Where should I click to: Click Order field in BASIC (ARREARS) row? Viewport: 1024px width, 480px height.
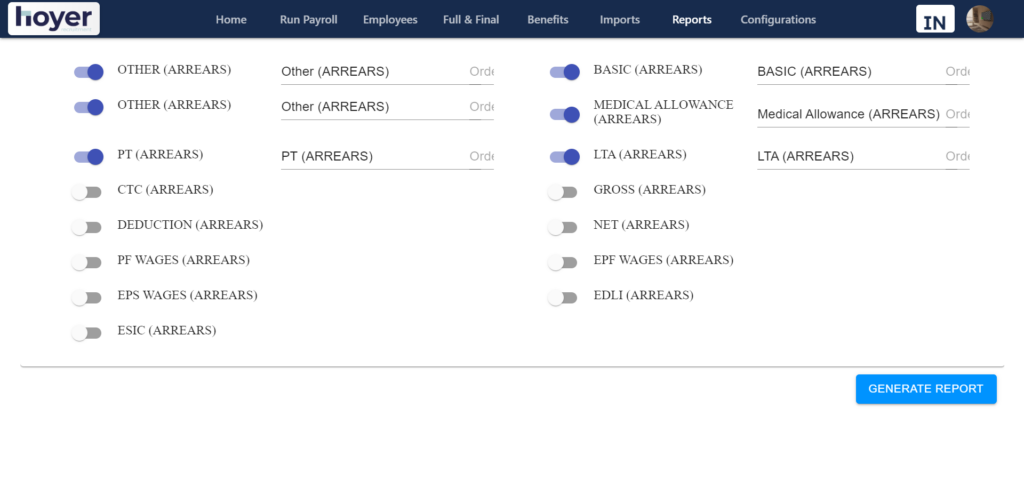point(957,72)
